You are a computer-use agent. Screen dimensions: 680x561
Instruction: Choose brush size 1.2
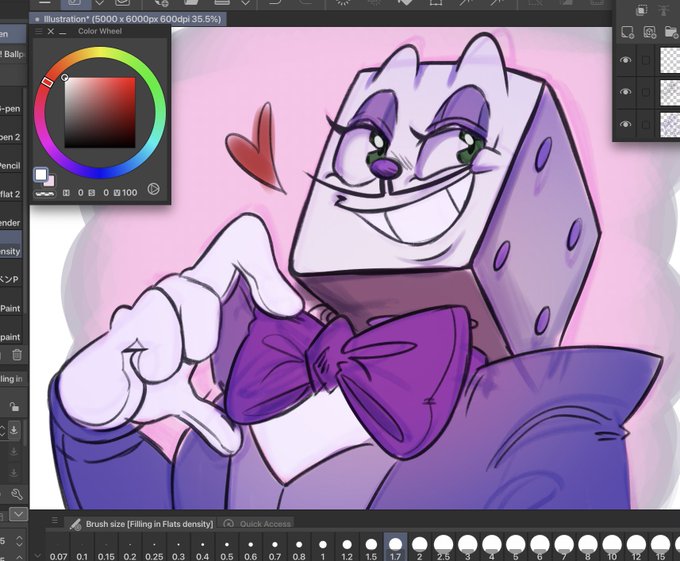click(x=347, y=548)
